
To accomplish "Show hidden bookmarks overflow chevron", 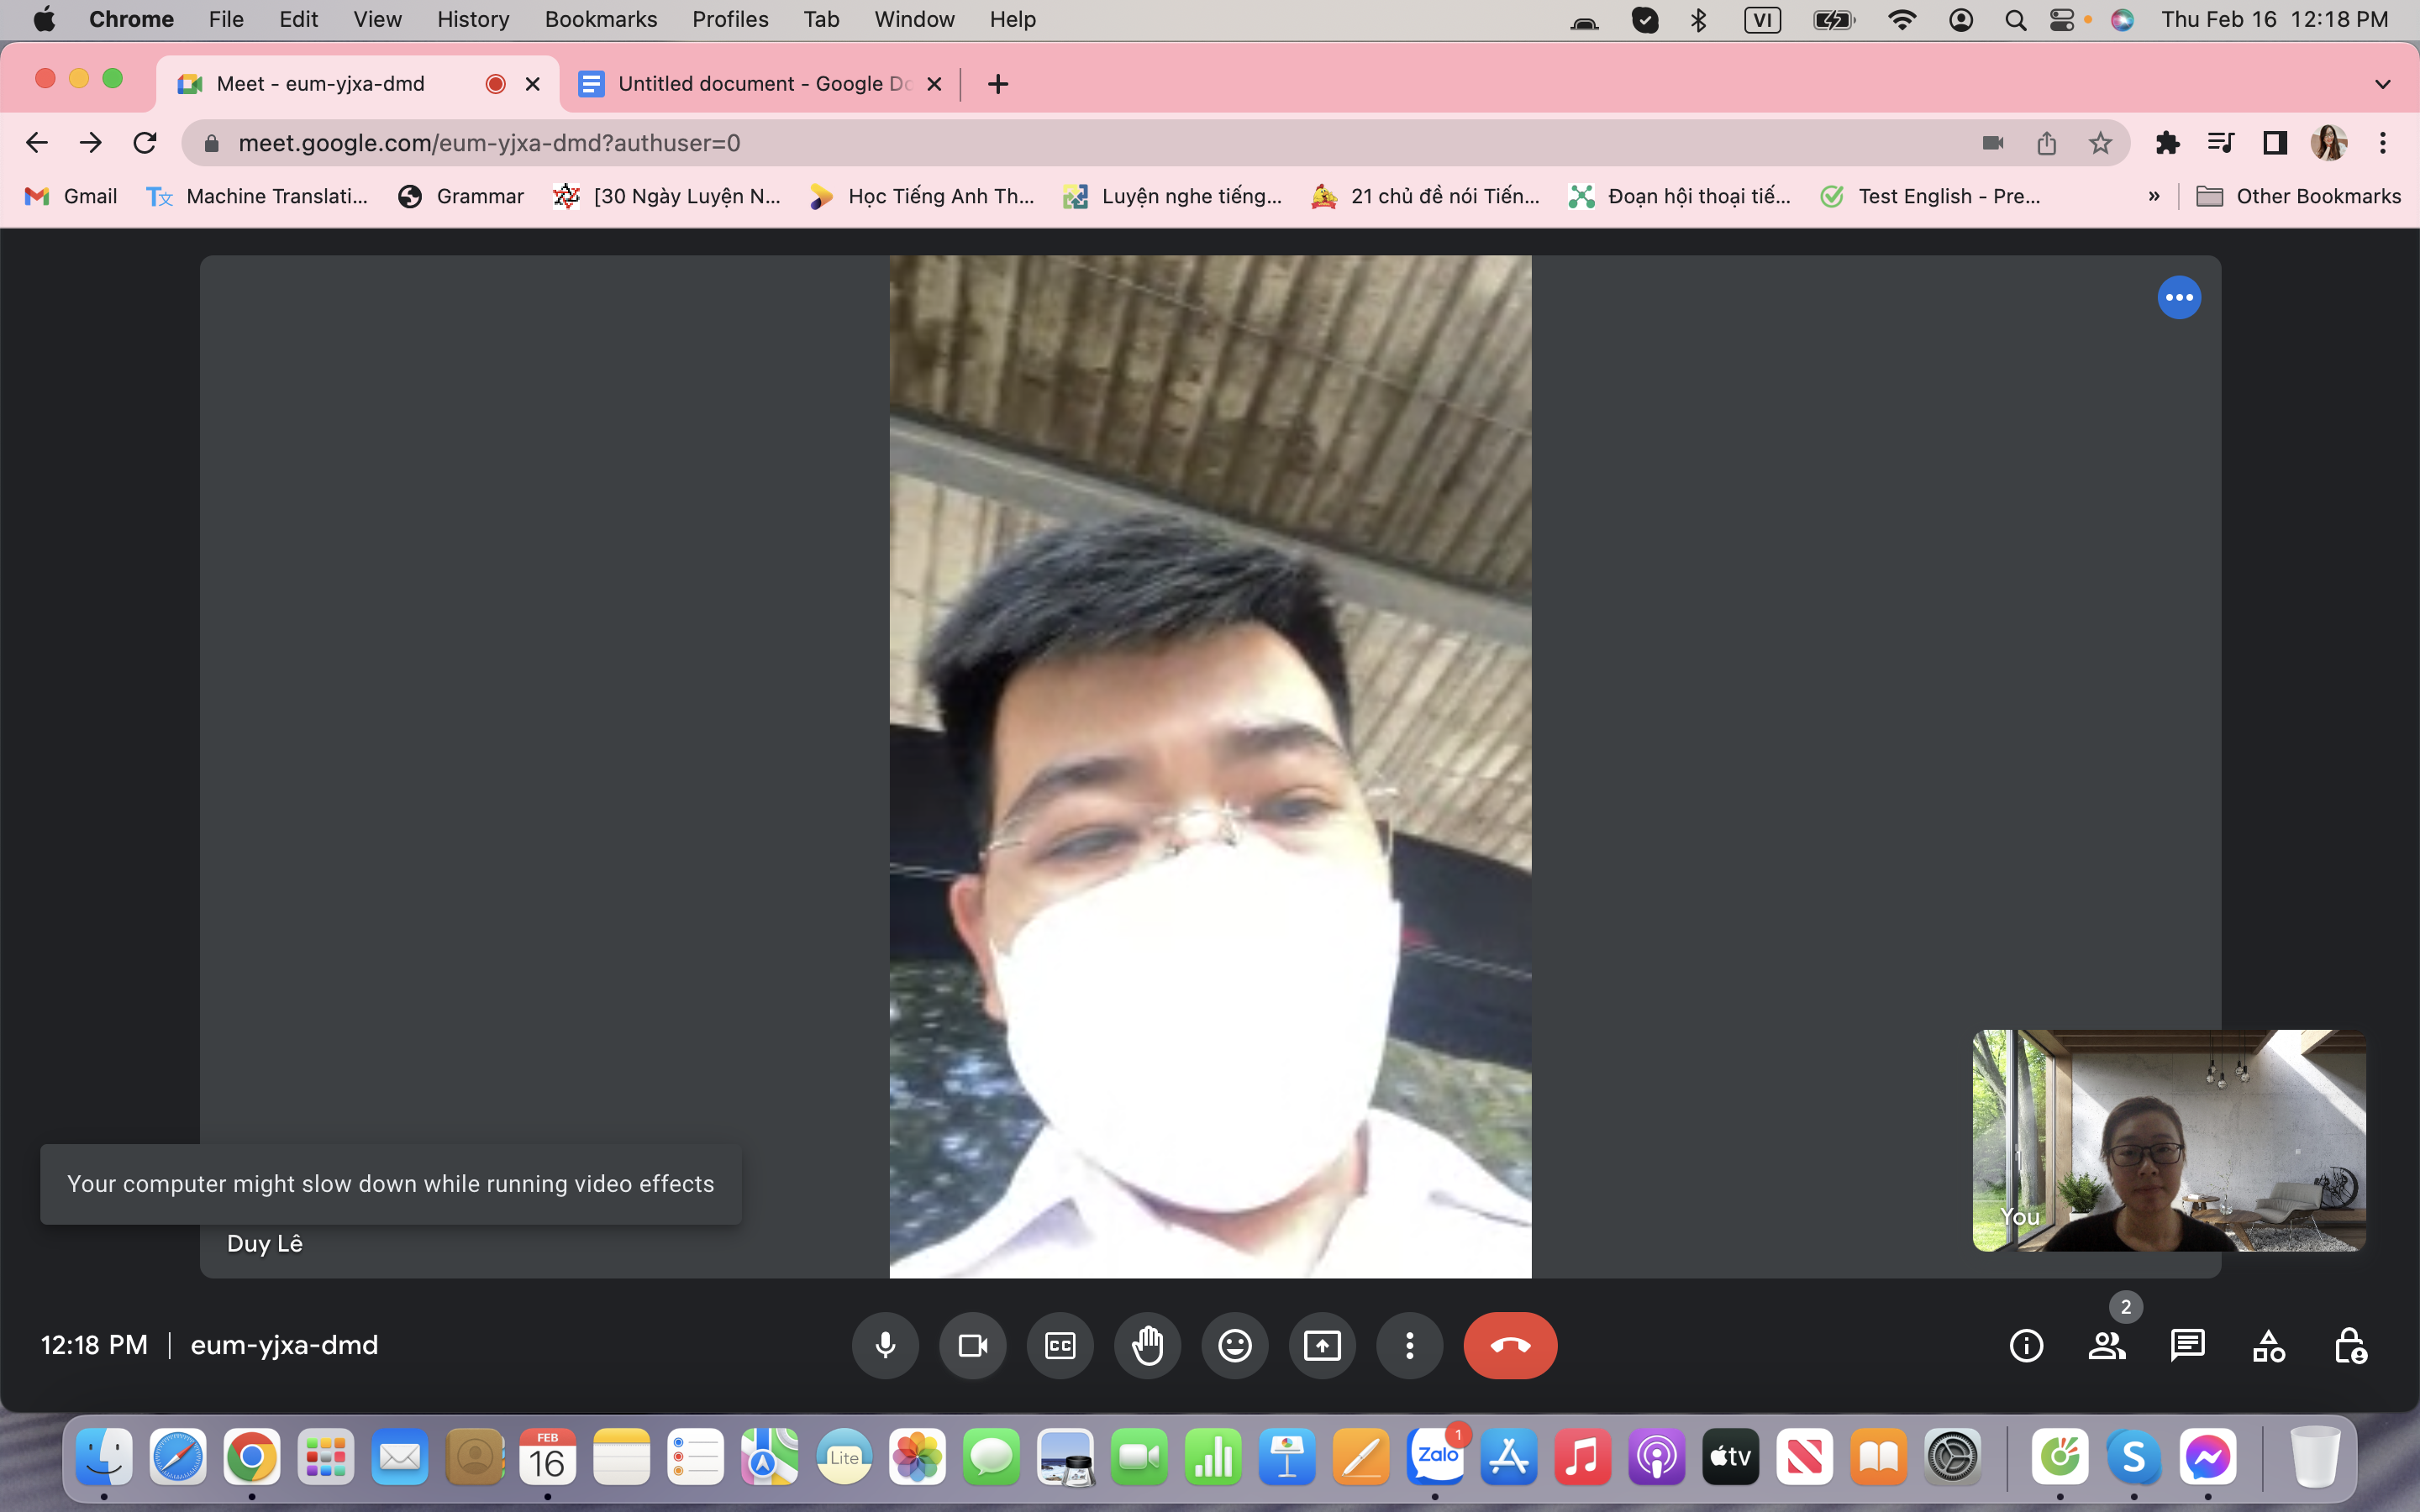I will click(x=2153, y=196).
